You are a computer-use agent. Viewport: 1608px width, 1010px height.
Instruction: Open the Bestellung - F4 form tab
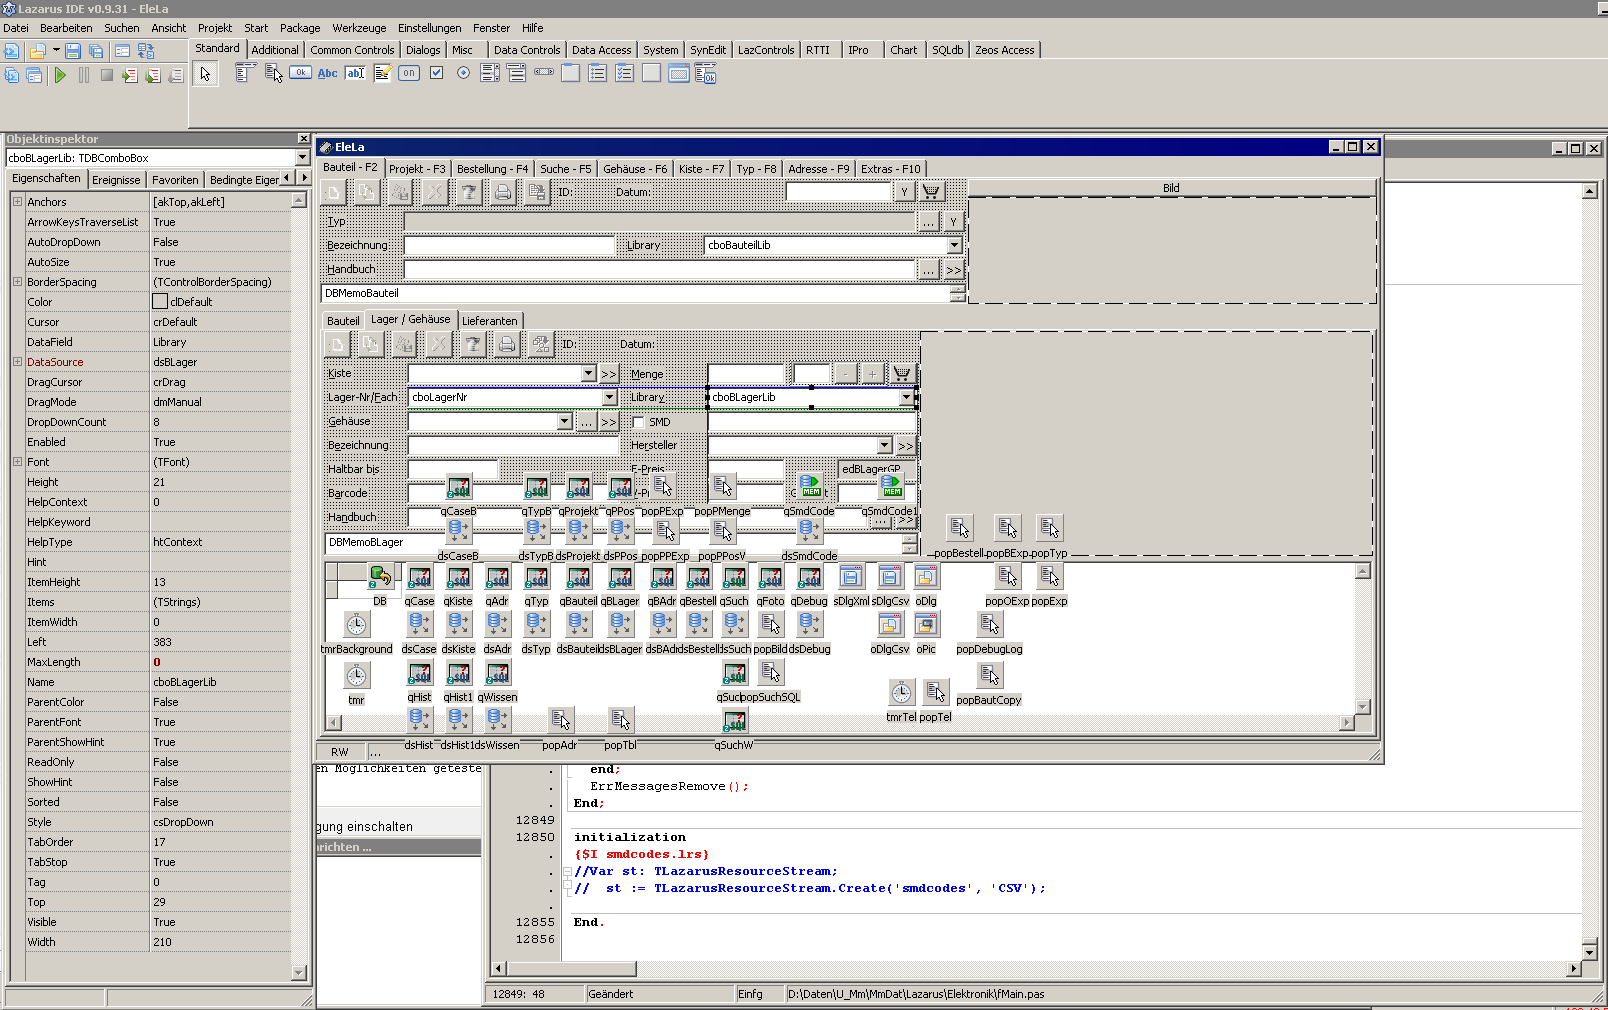coord(492,169)
